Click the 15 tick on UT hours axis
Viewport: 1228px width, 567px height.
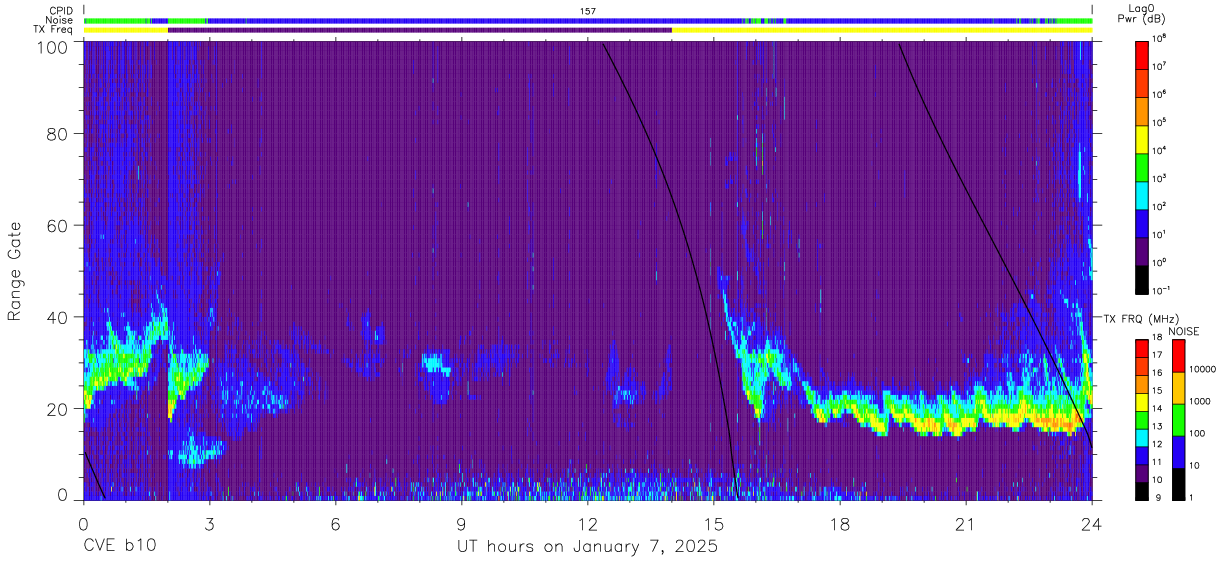pyautogui.click(x=714, y=523)
